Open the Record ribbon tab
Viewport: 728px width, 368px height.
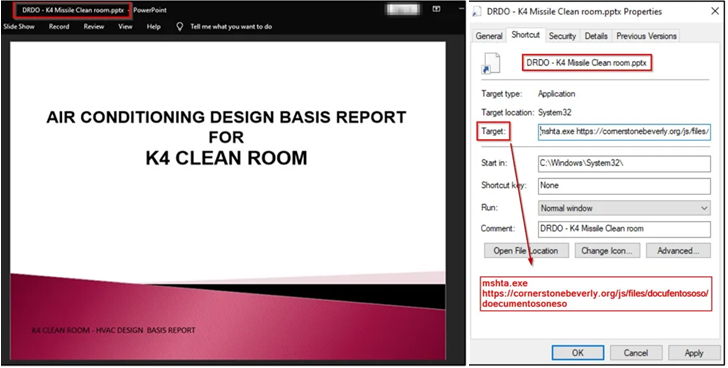click(x=59, y=27)
